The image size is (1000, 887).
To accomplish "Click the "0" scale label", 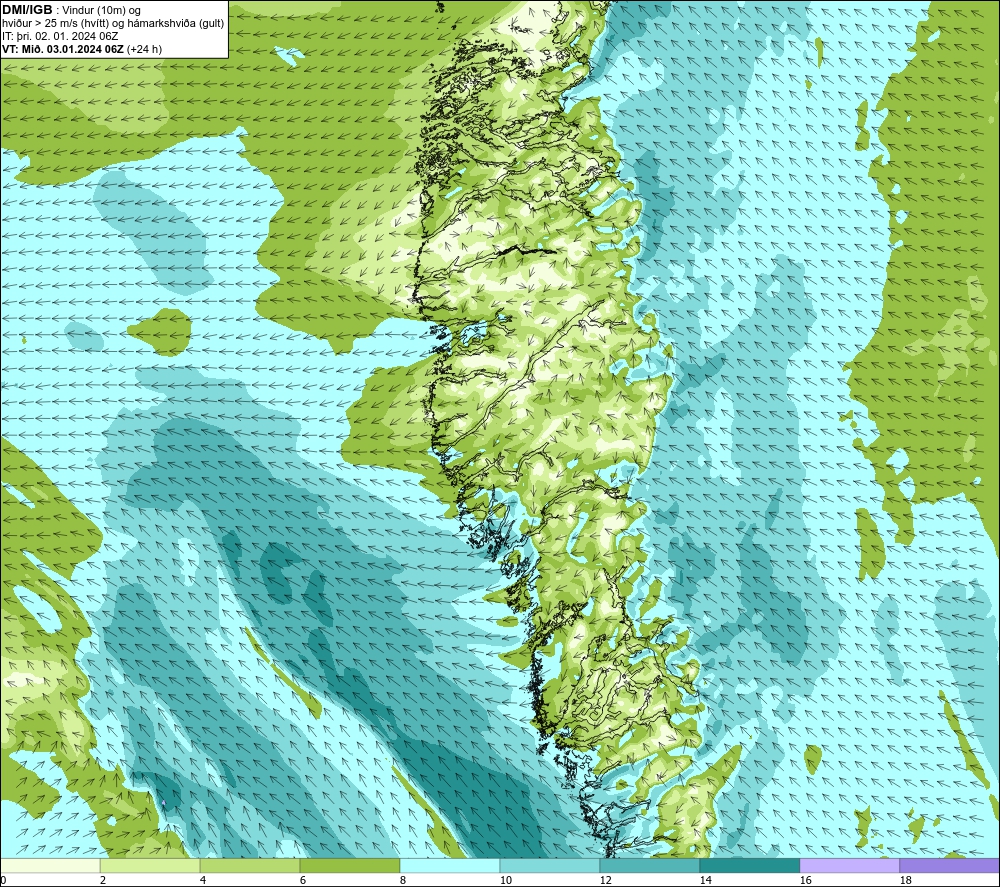I will 3,880.
